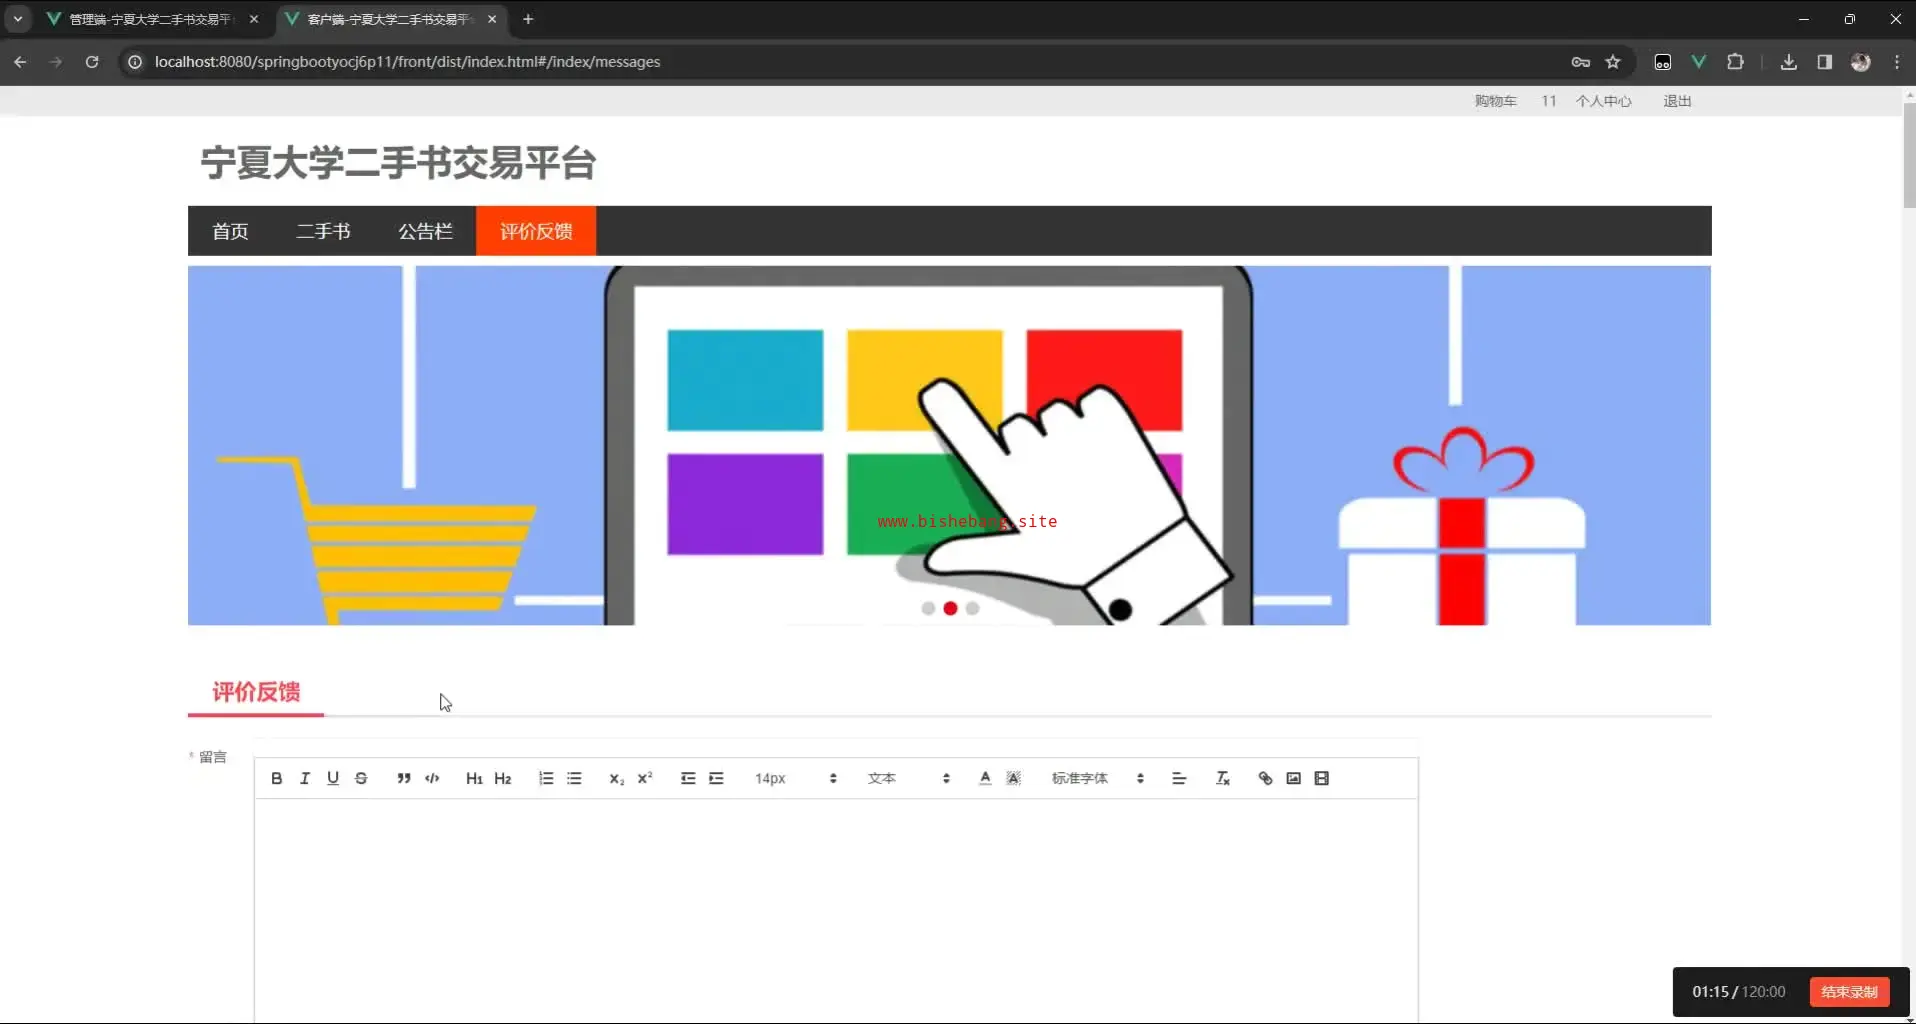Open the text color picker
This screenshot has height=1024, width=1916.
coord(985,778)
